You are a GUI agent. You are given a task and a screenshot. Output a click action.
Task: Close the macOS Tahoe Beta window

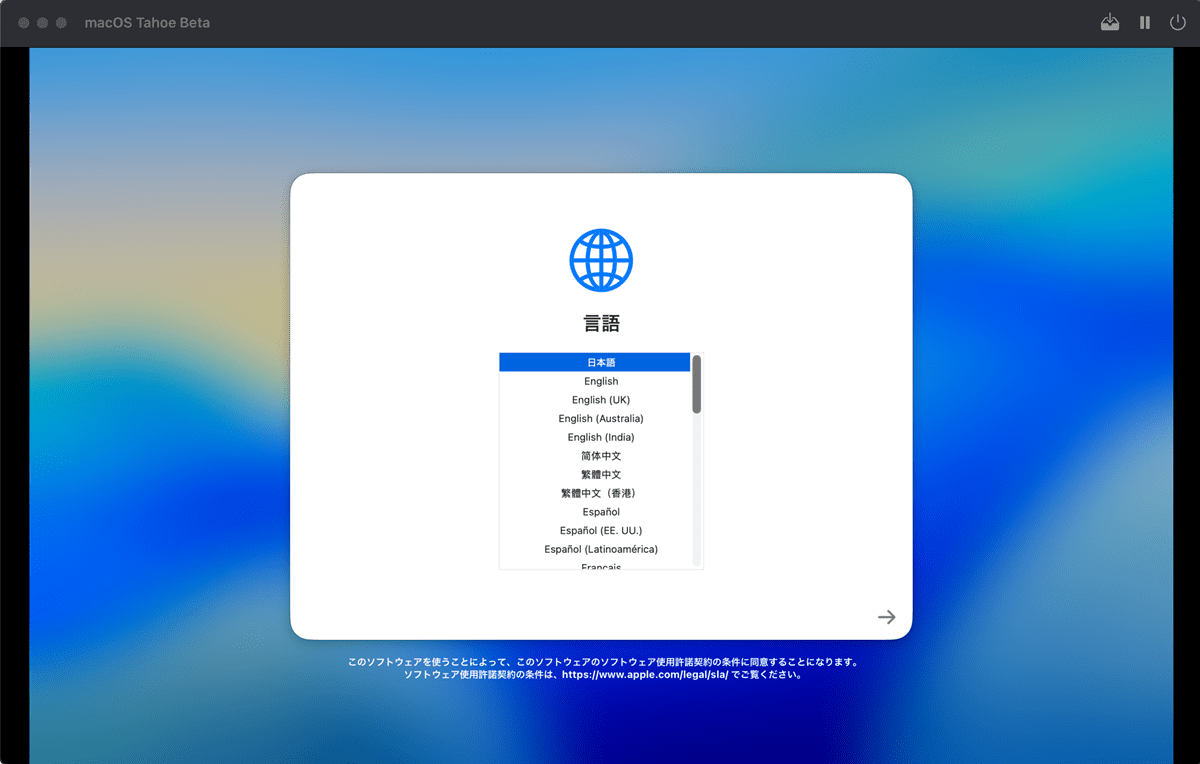click(24, 22)
